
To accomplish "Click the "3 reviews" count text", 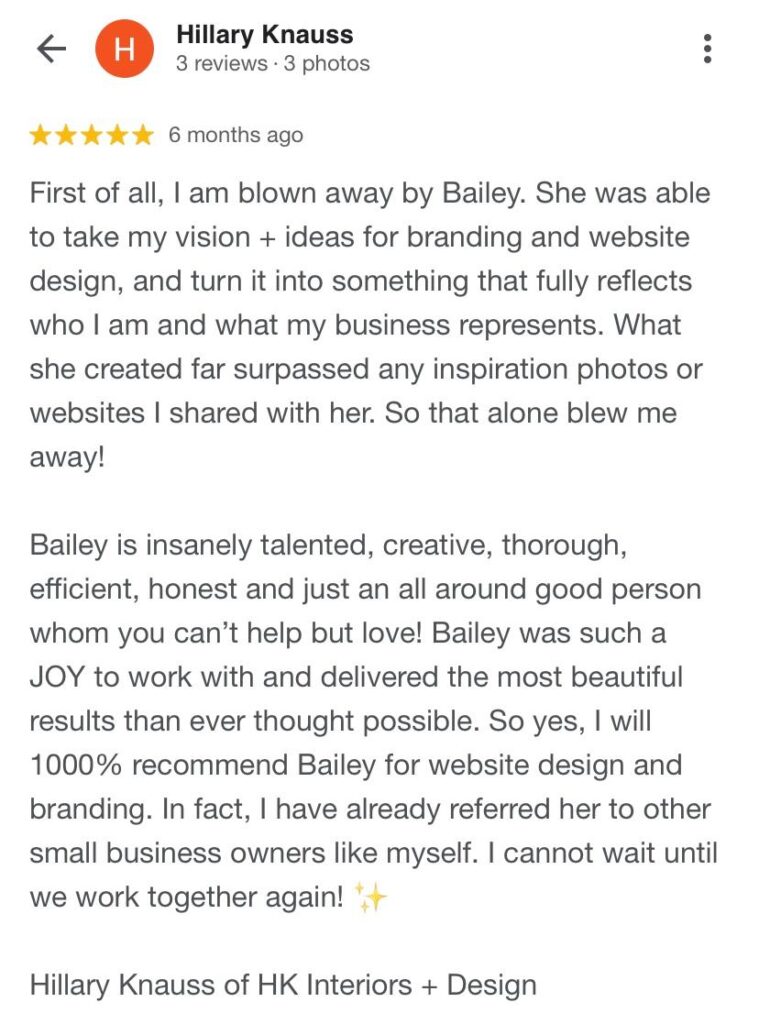I will coord(222,64).
